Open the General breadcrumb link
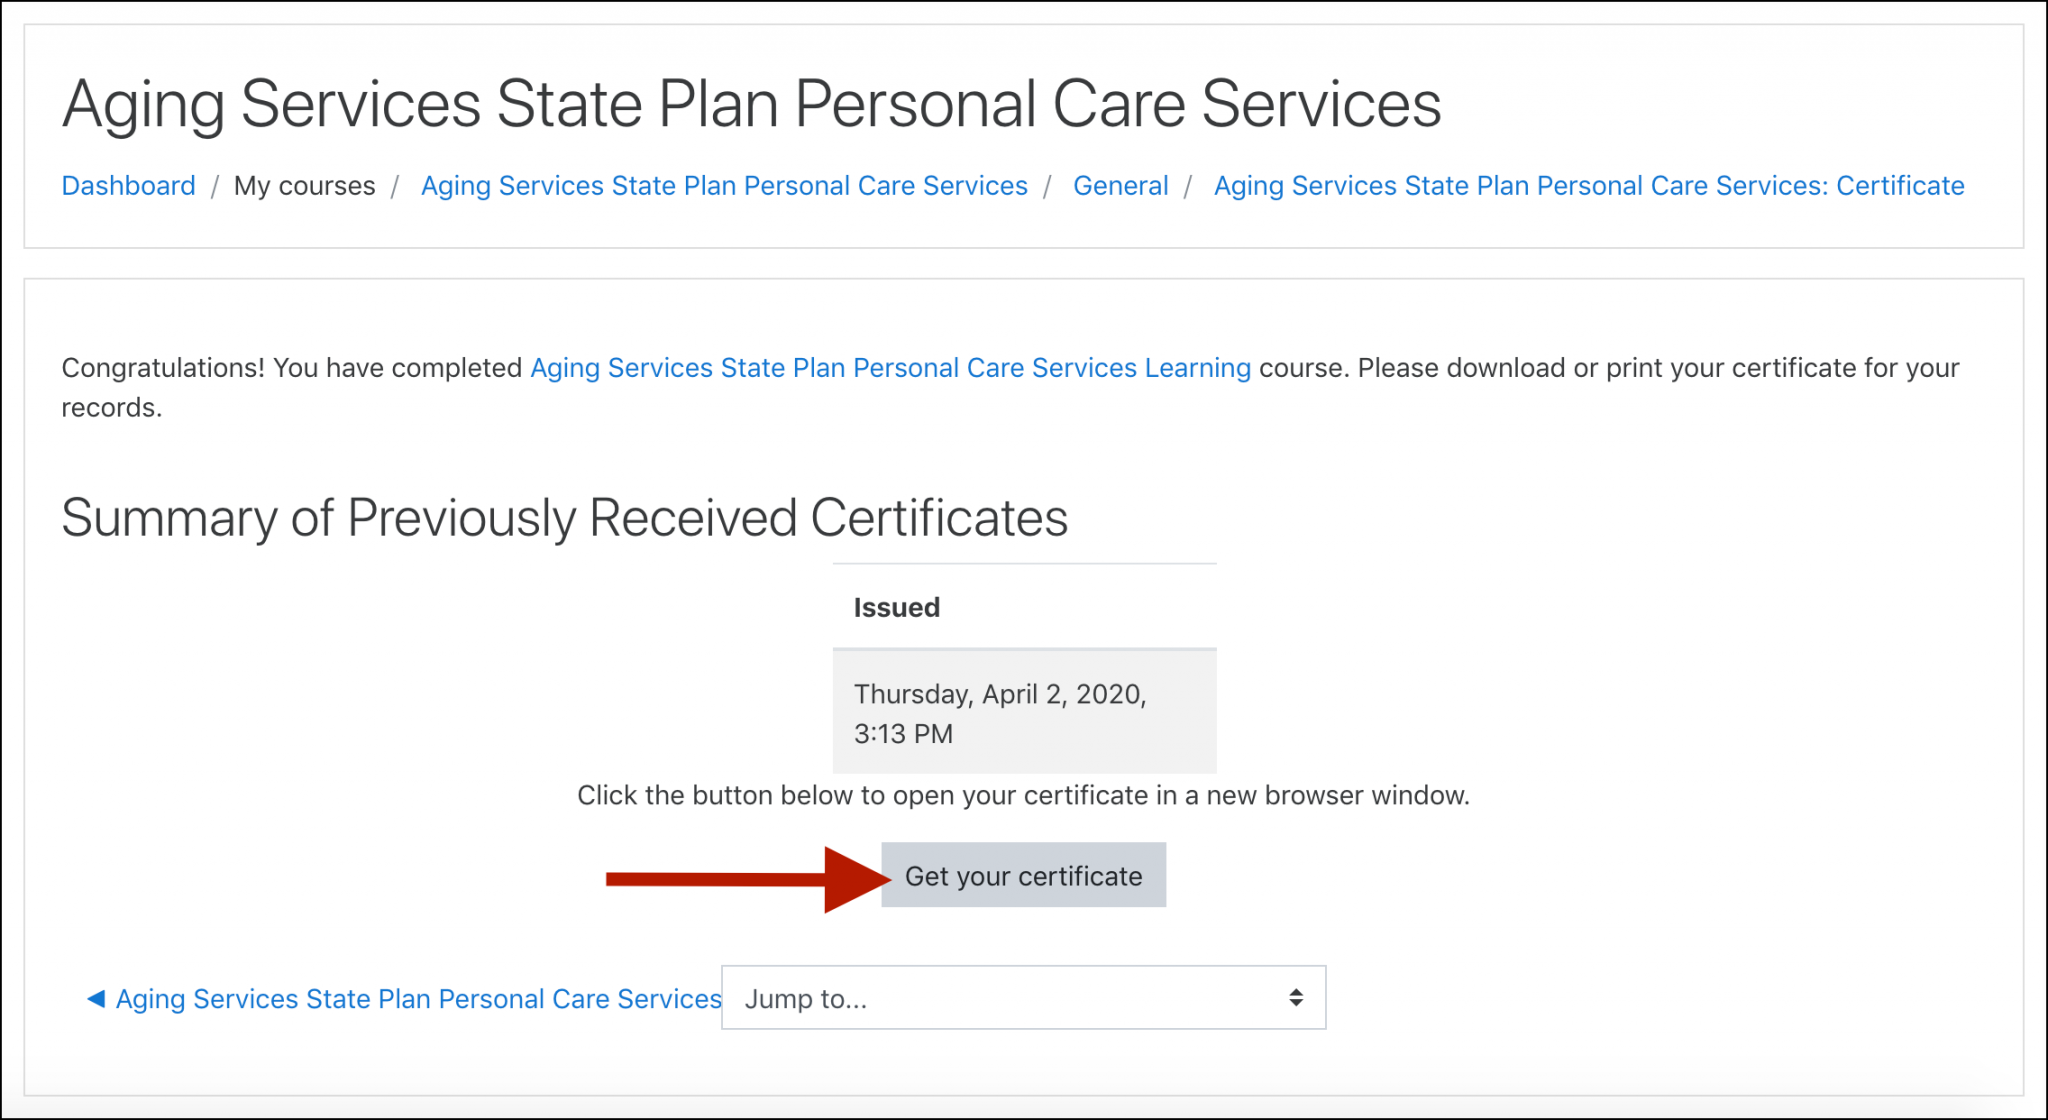This screenshot has width=2048, height=1120. tap(1120, 185)
